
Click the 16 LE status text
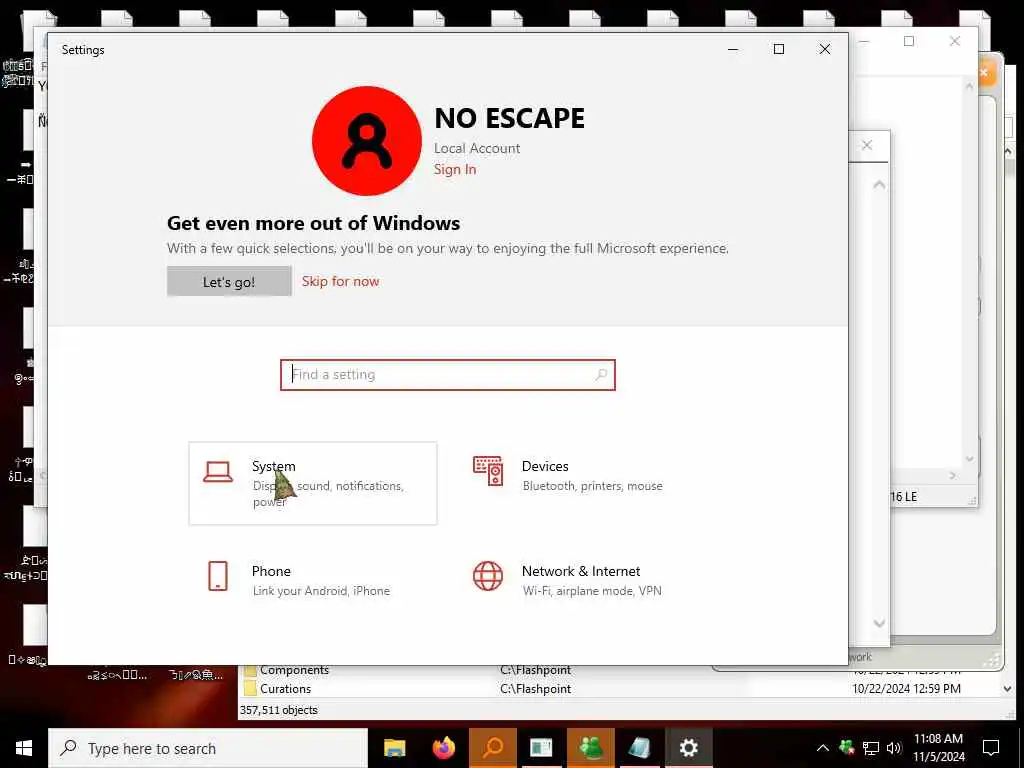click(904, 496)
